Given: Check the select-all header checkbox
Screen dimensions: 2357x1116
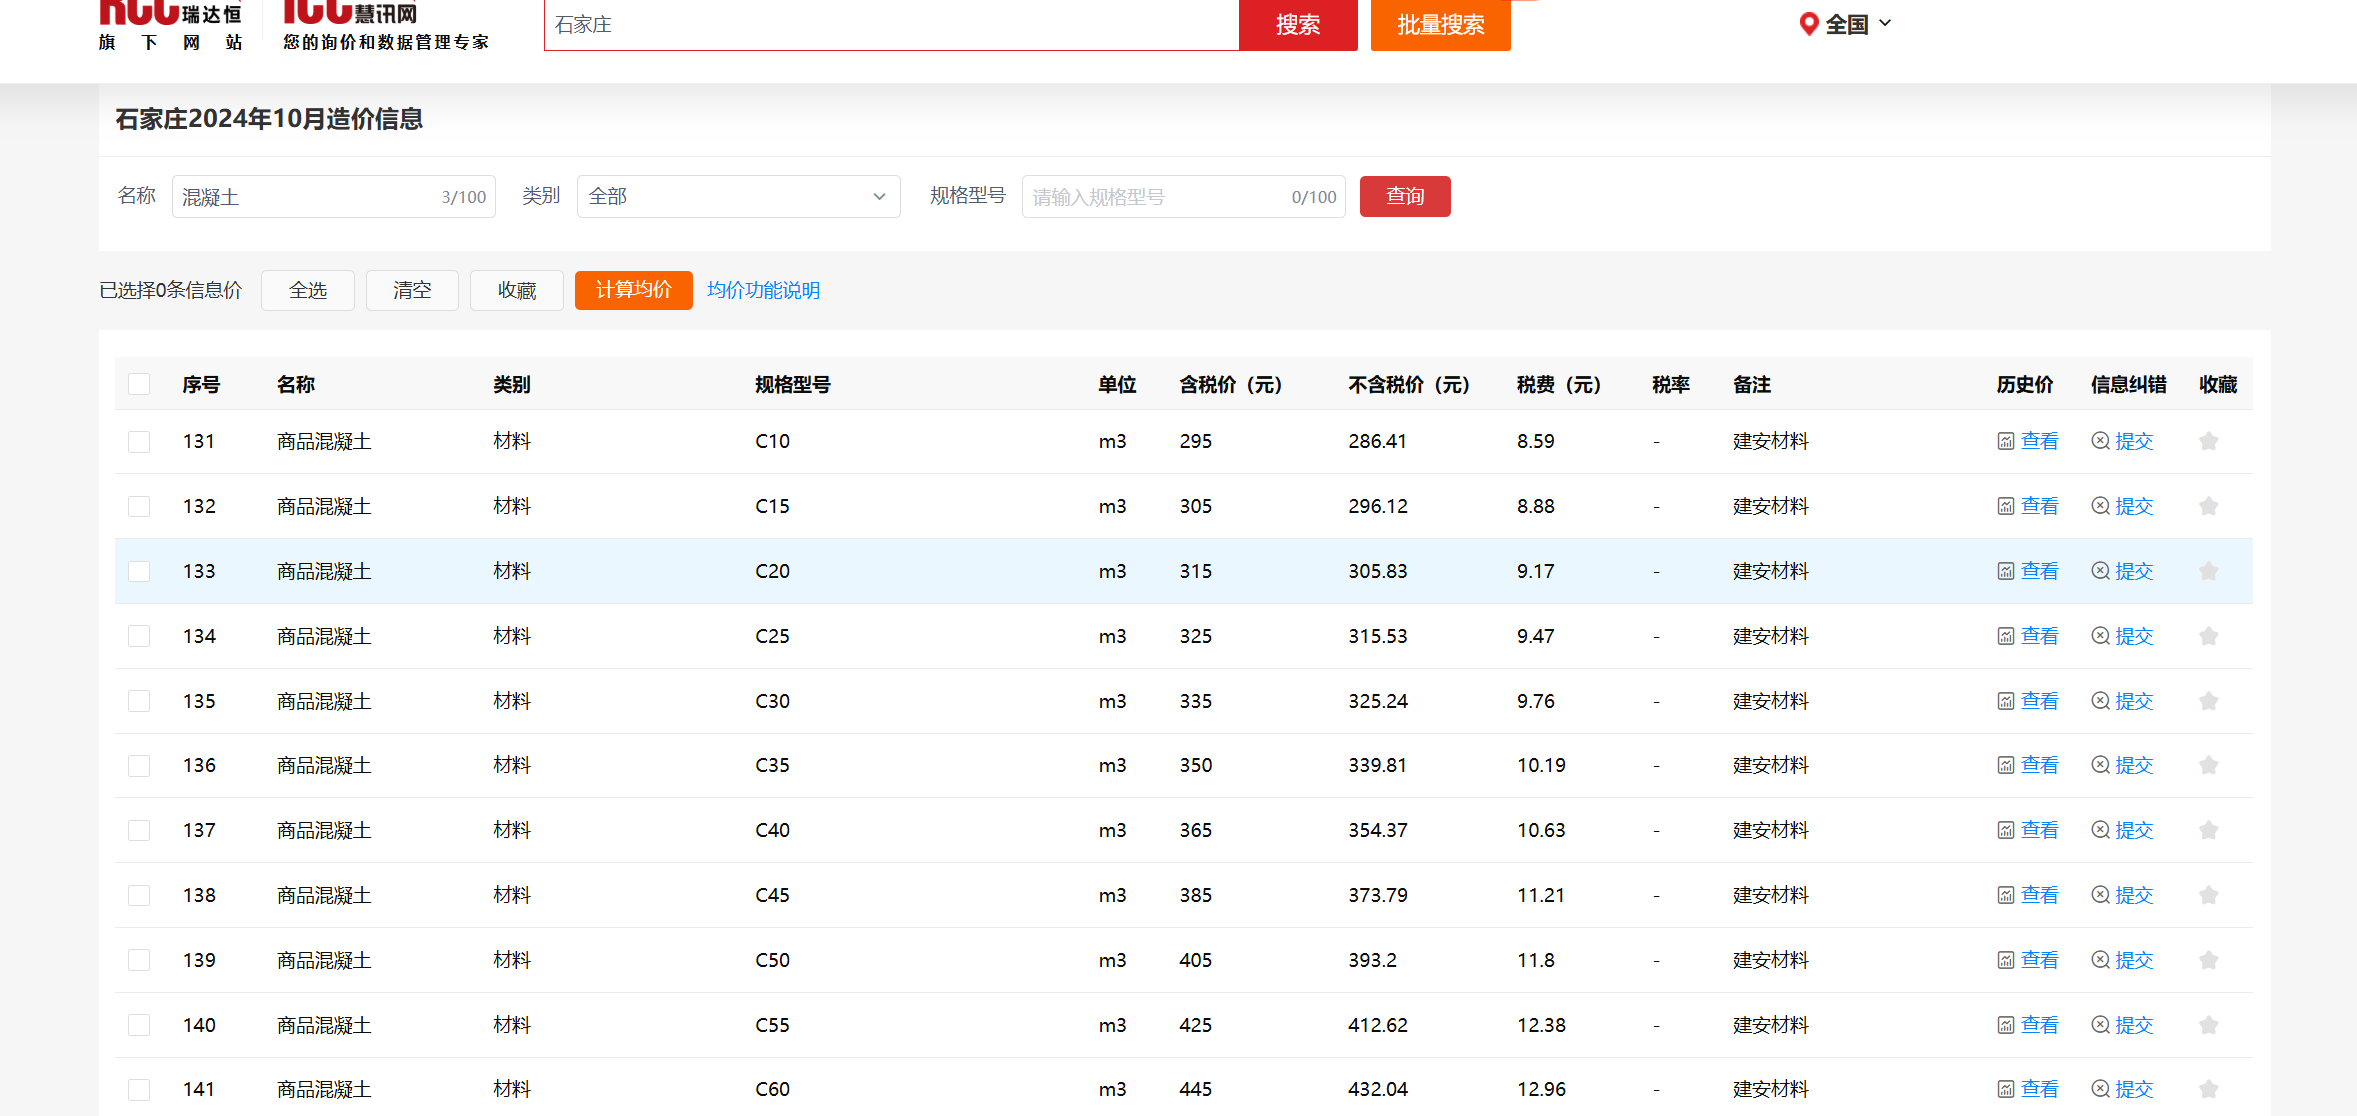Looking at the screenshot, I should click(139, 384).
